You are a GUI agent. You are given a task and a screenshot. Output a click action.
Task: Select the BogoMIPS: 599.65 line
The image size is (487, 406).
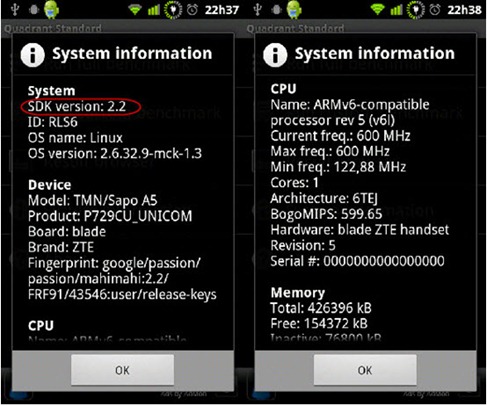coord(326,214)
